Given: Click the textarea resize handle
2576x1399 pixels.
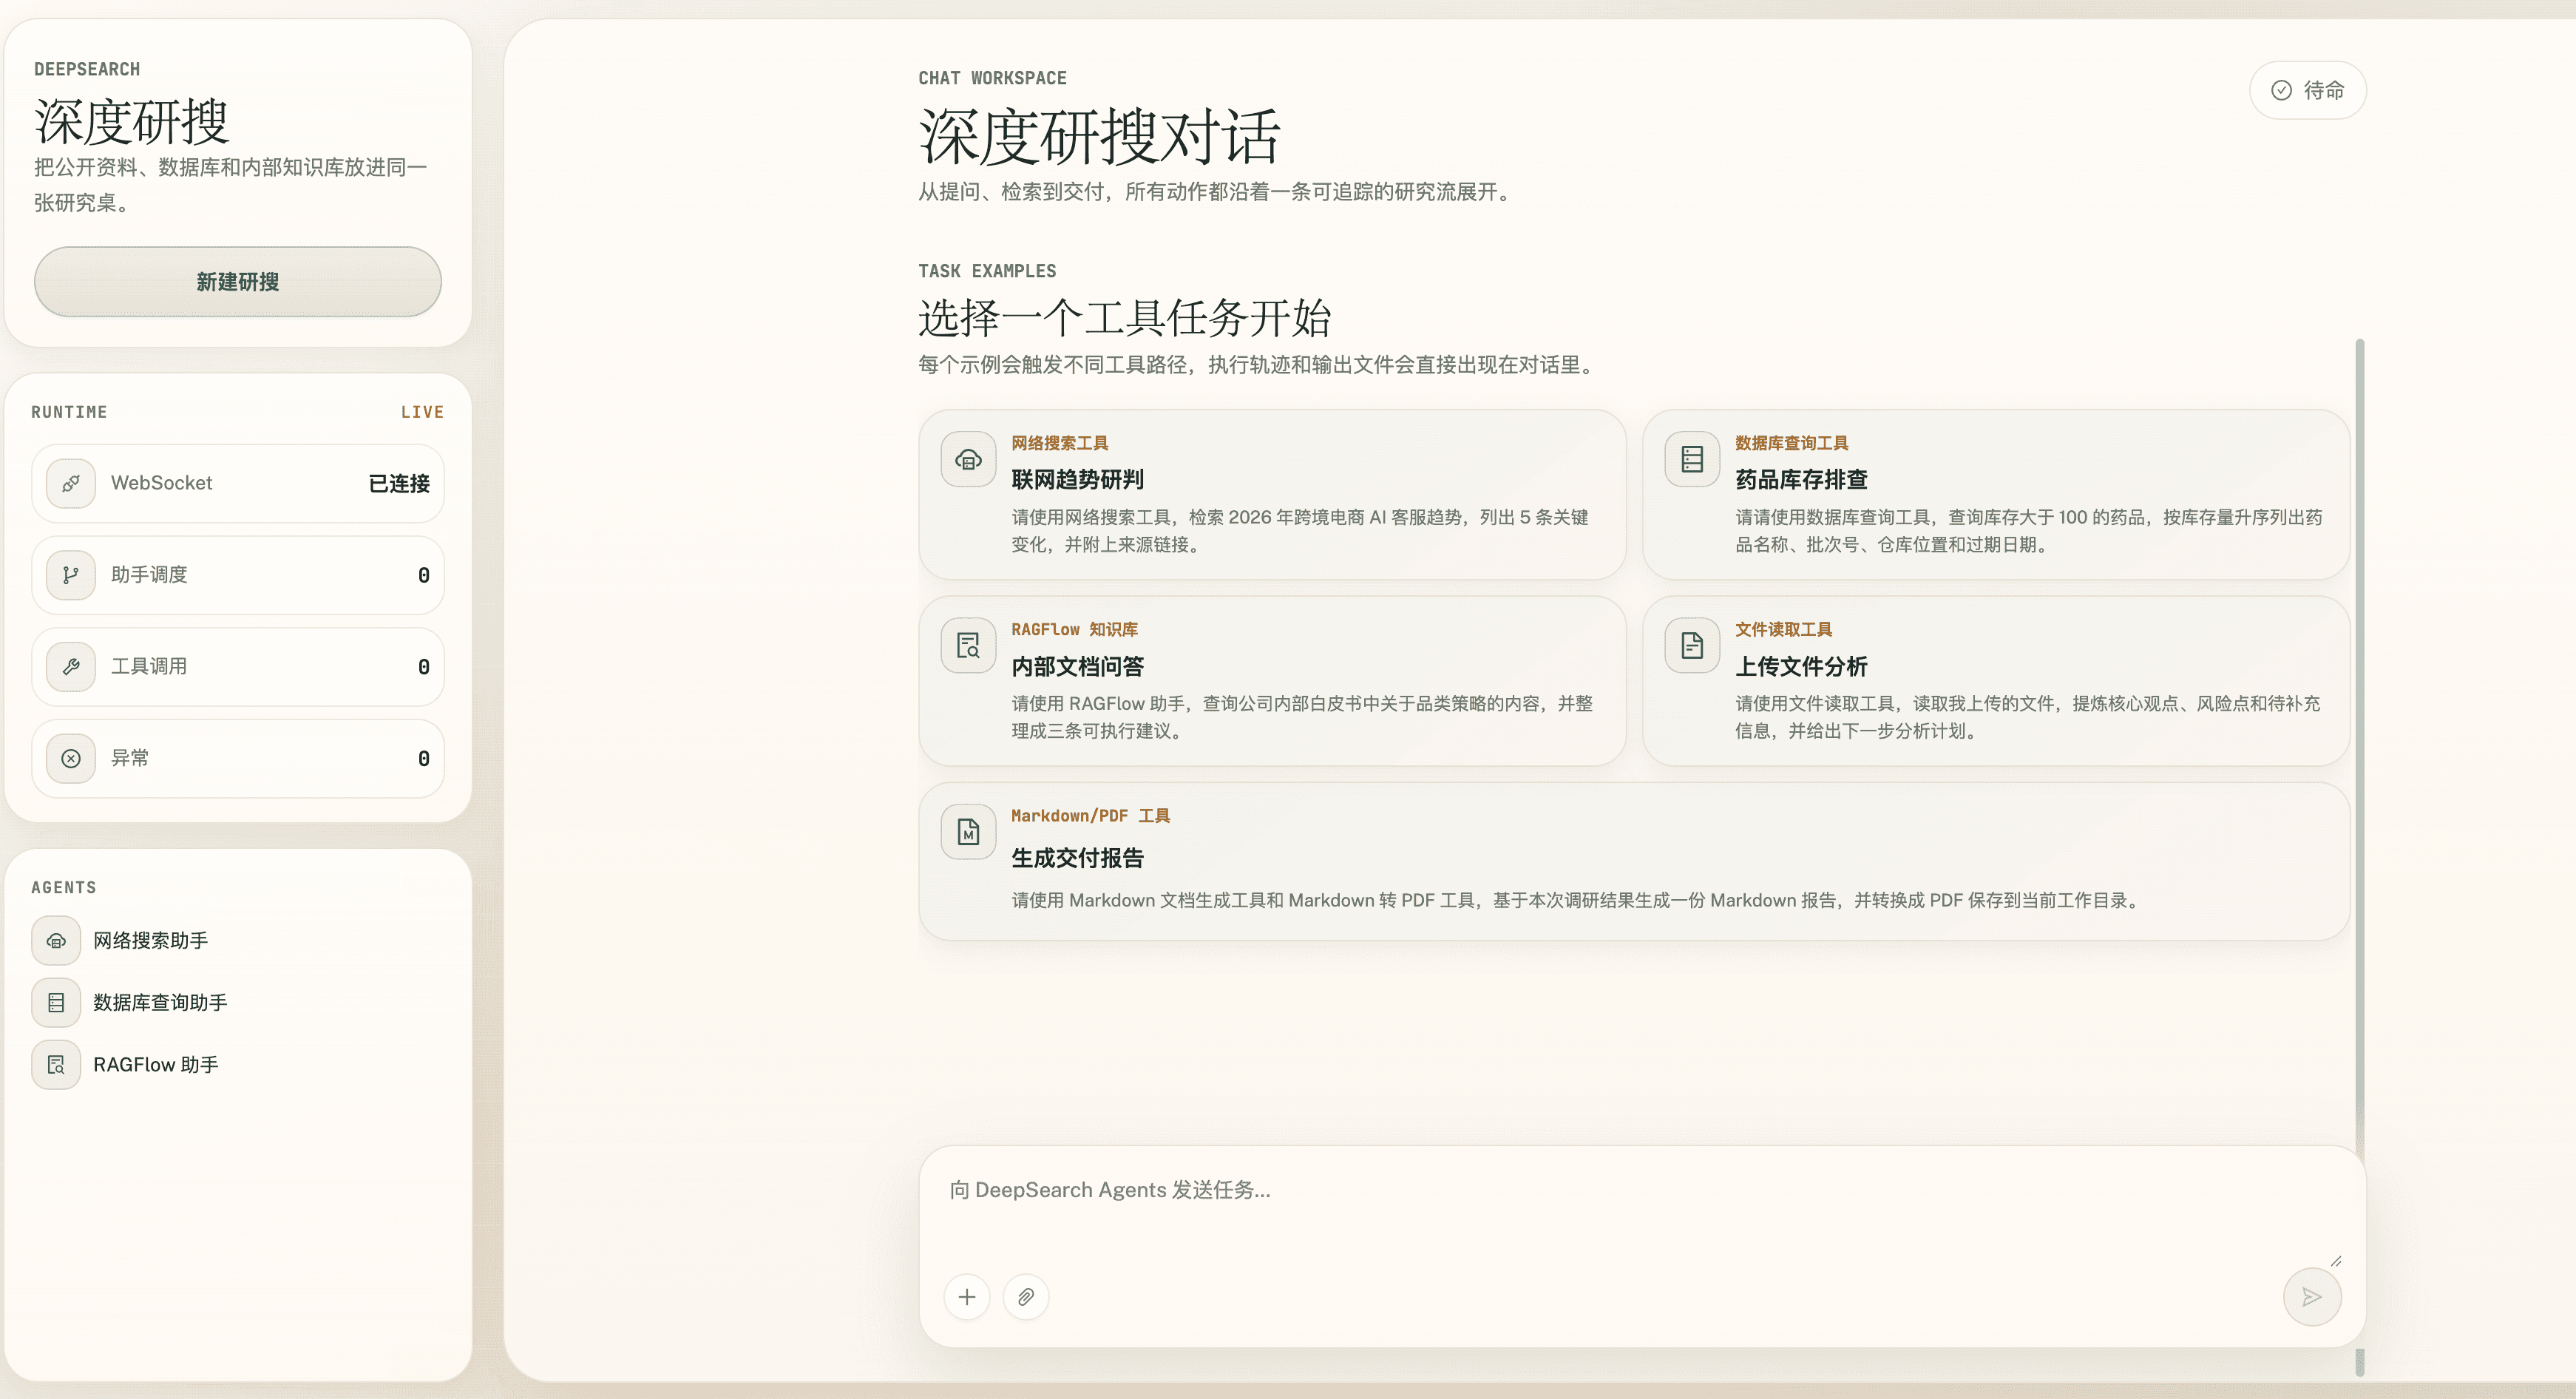Looking at the screenshot, I should 2335,1261.
